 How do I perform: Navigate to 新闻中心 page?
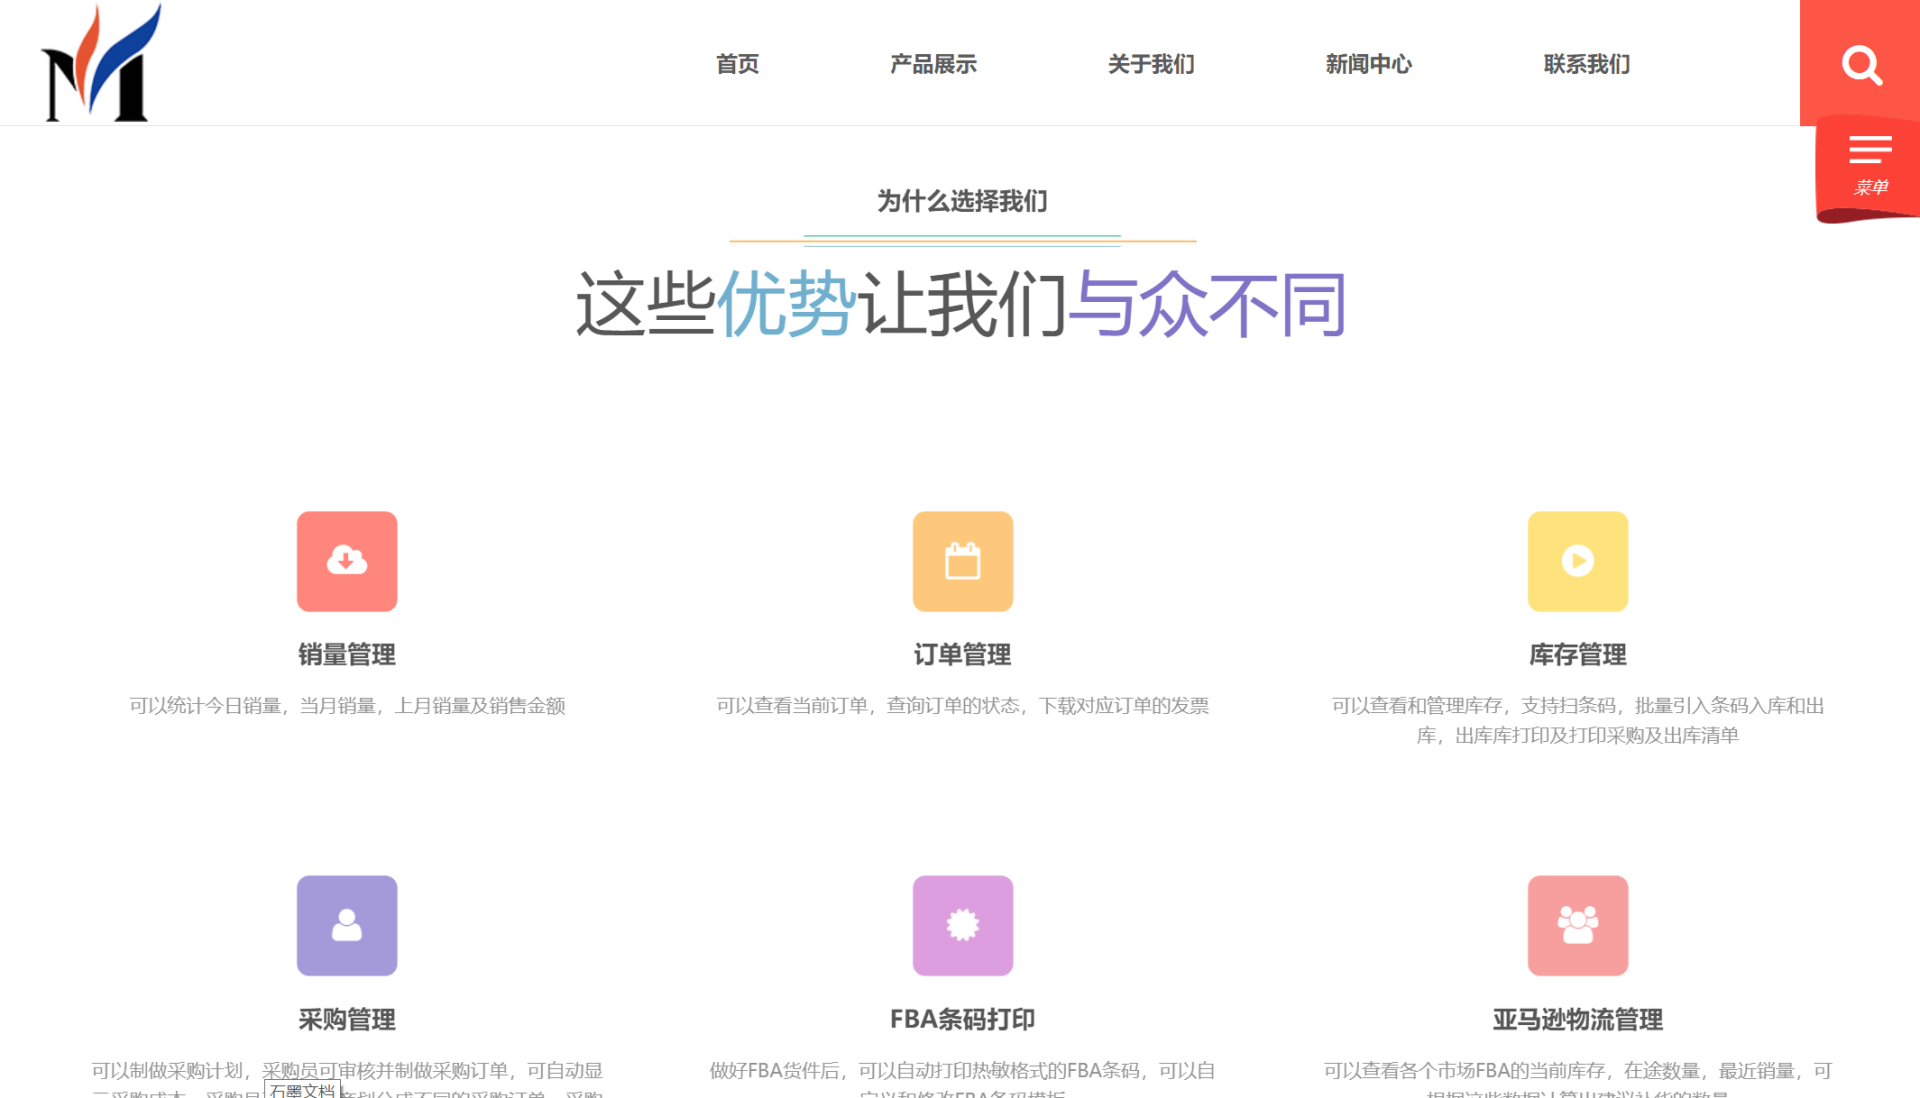pos(1368,64)
